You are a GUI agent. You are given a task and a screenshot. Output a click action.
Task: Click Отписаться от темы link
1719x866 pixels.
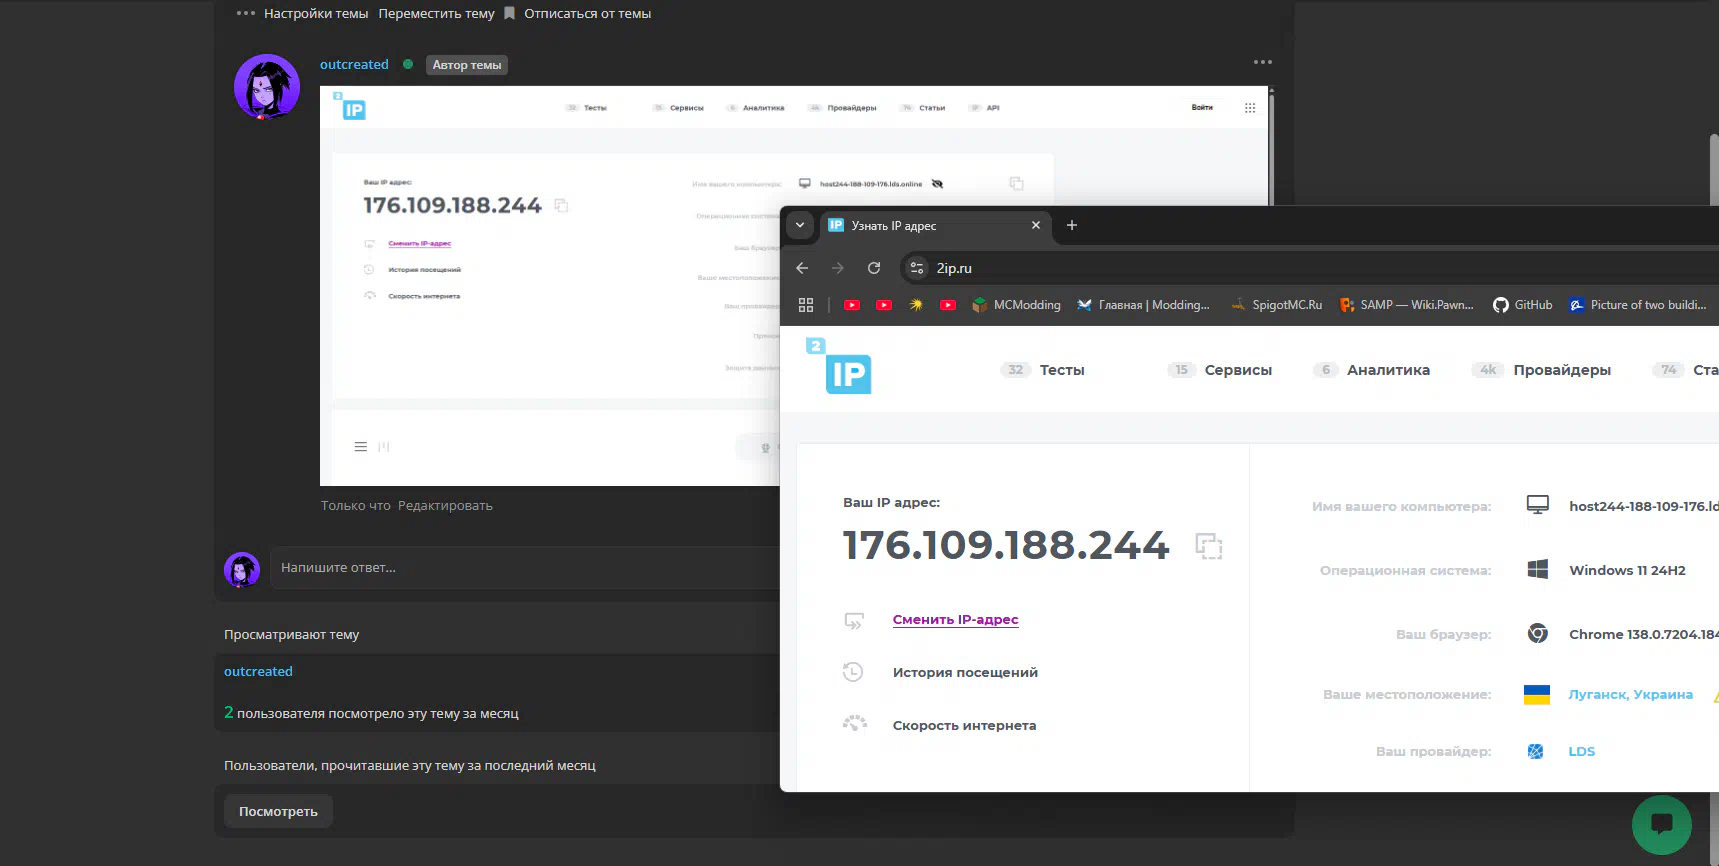pos(588,13)
